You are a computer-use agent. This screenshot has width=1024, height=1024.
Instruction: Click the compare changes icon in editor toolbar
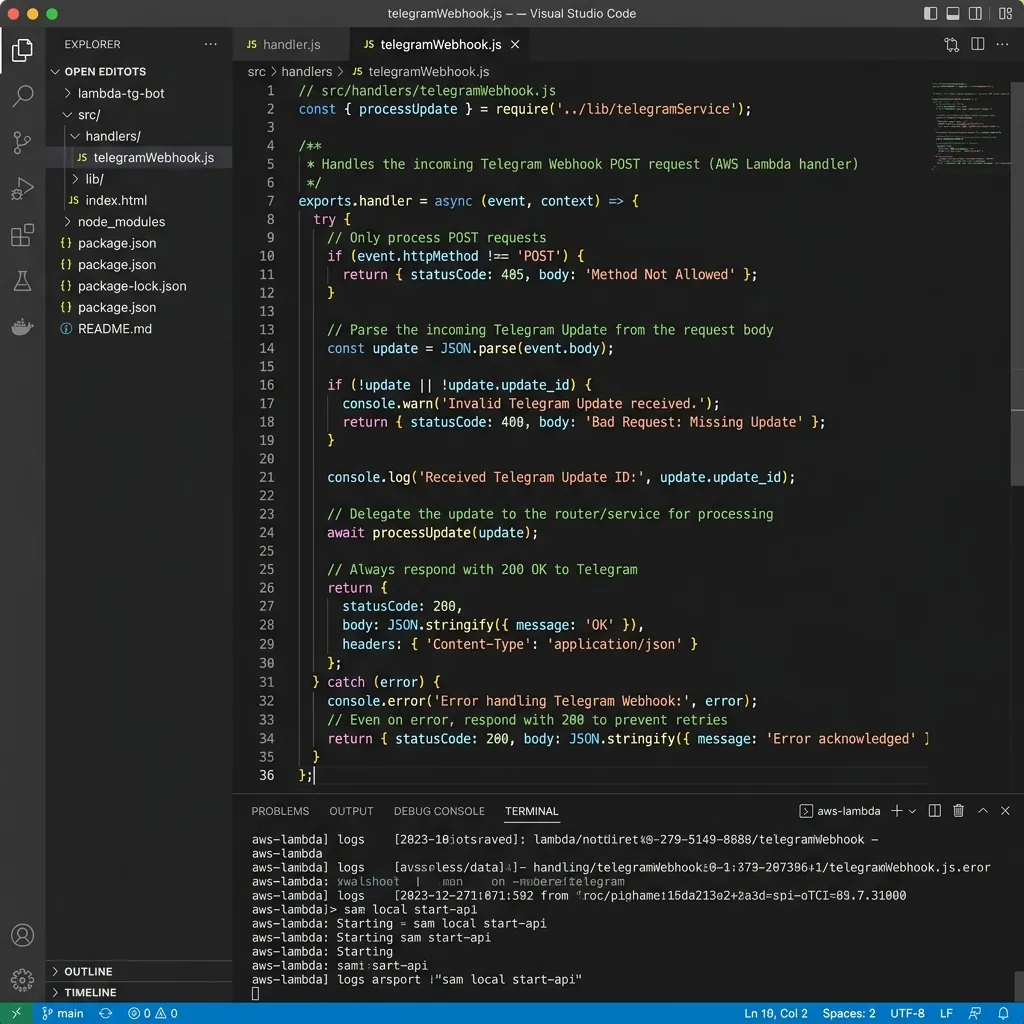click(x=952, y=44)
